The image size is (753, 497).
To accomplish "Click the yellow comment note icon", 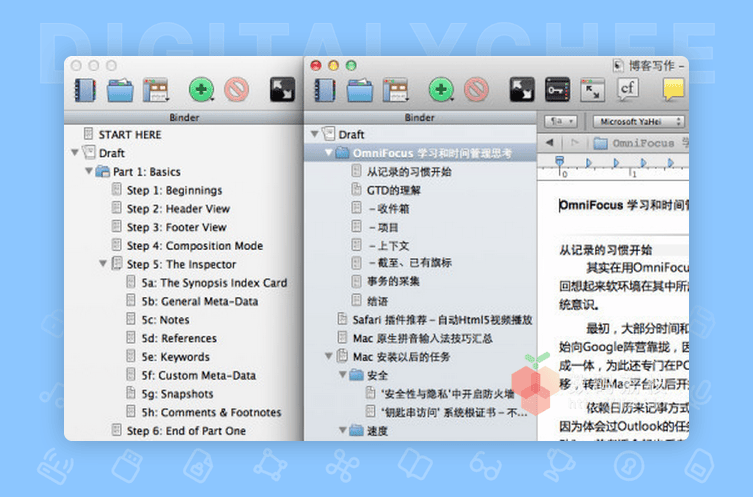I will pos(674,90).
